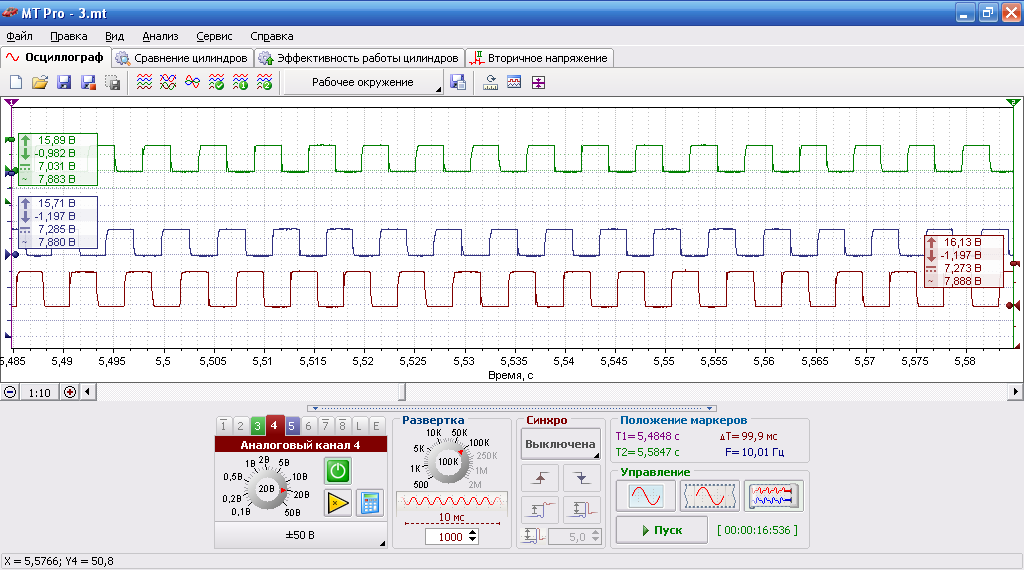
Task: Click the left scroll arrow of the timeline
Action: [88, 392]
